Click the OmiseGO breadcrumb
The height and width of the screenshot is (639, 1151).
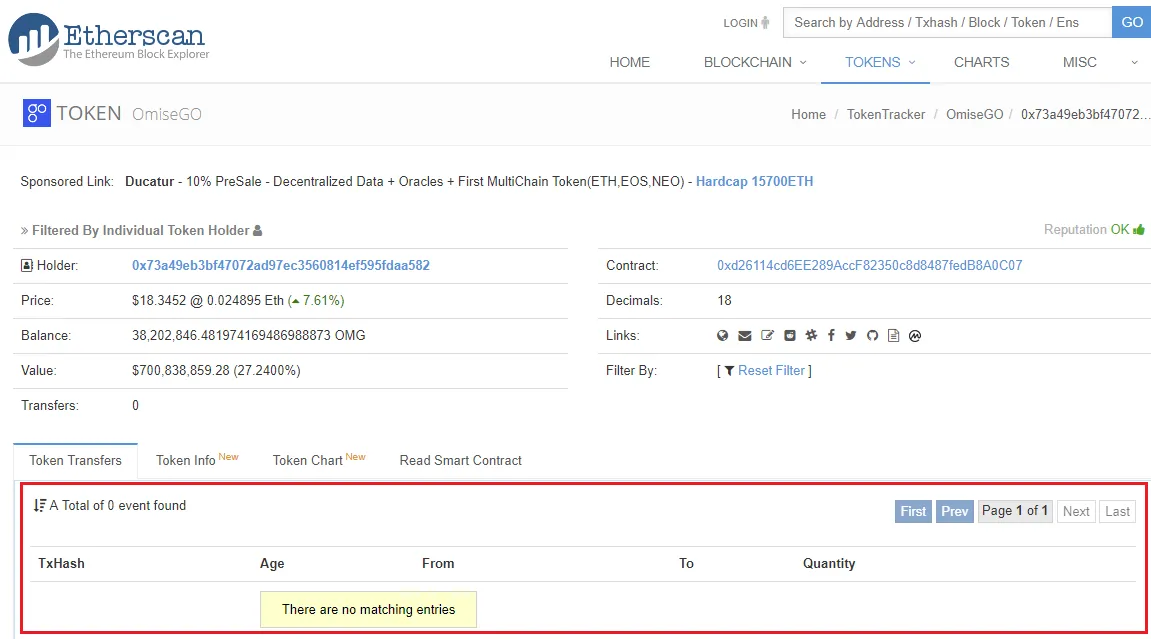[974, 114]
